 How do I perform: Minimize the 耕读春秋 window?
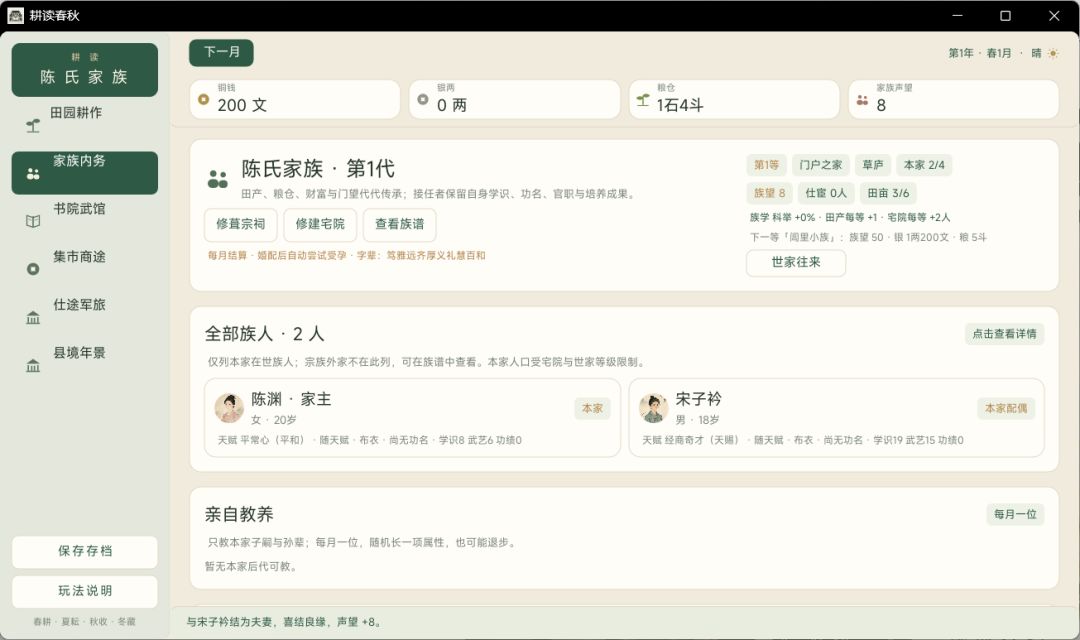(x=957, y=16)
